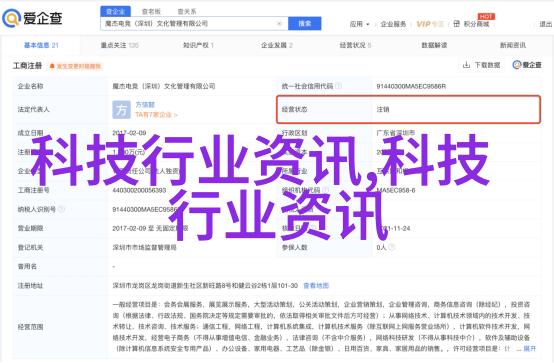This screenshot has width=554, height=363.
Task: Click the 工商注册 section heading
Action: pos(27,66)
